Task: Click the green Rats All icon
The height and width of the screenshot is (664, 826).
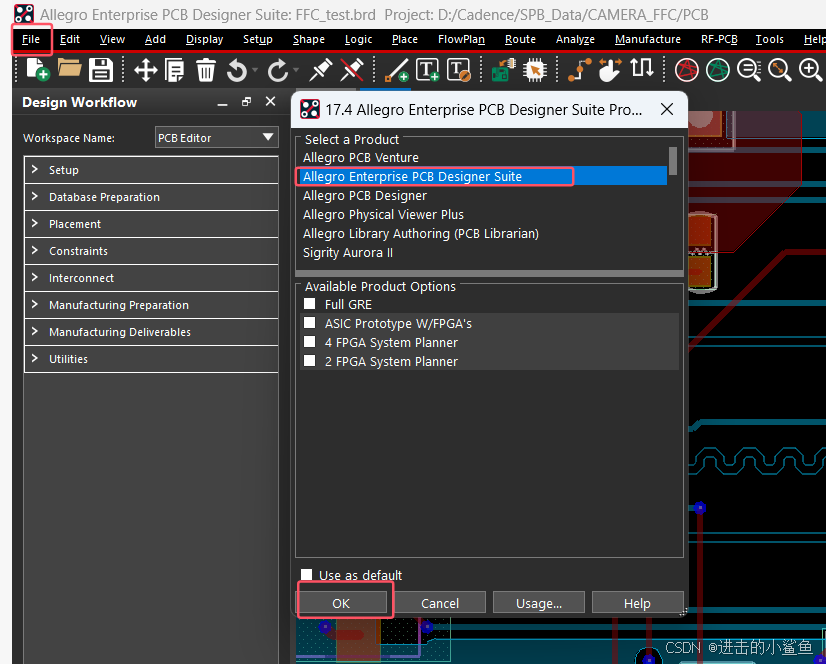Action: click(x=718, y=70)
